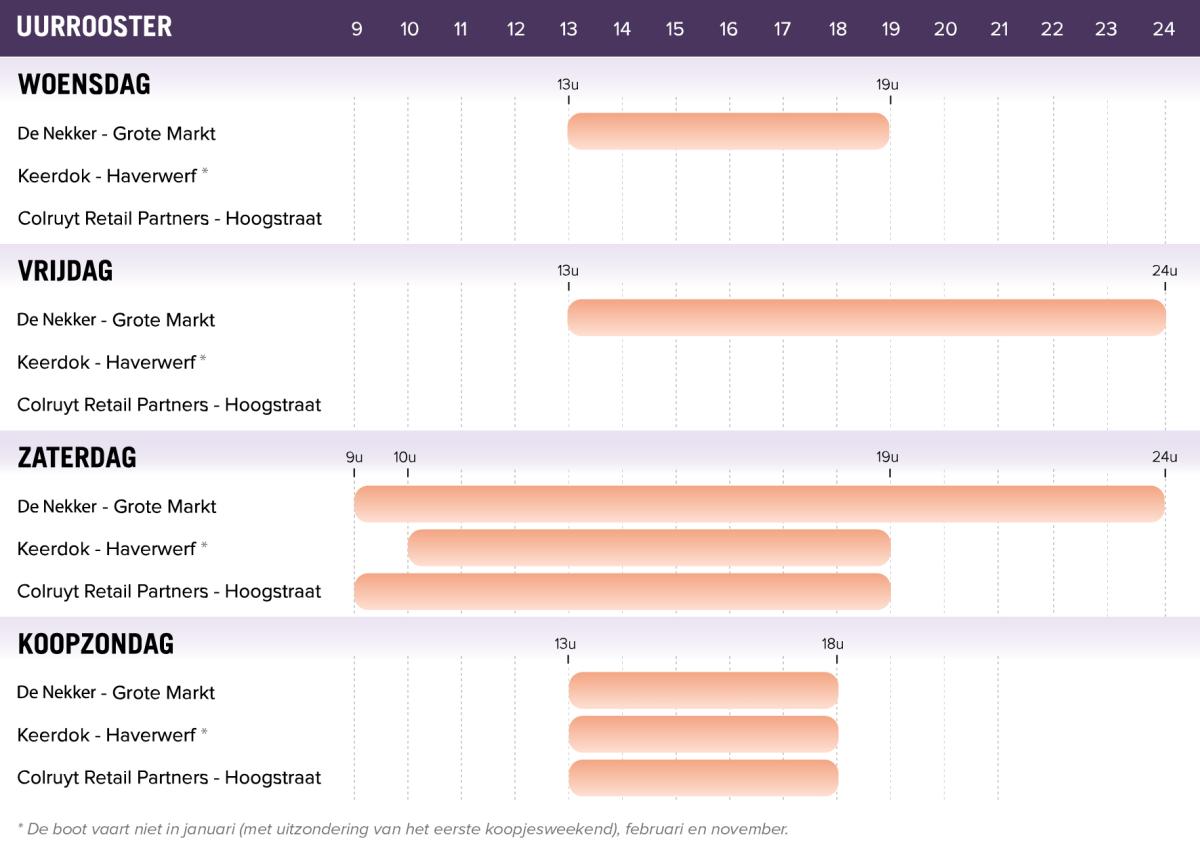The height and width of the screenshot is (854, 1200).
Task: Select the KOOPZONDAG section heading
Action: (96, 644)
